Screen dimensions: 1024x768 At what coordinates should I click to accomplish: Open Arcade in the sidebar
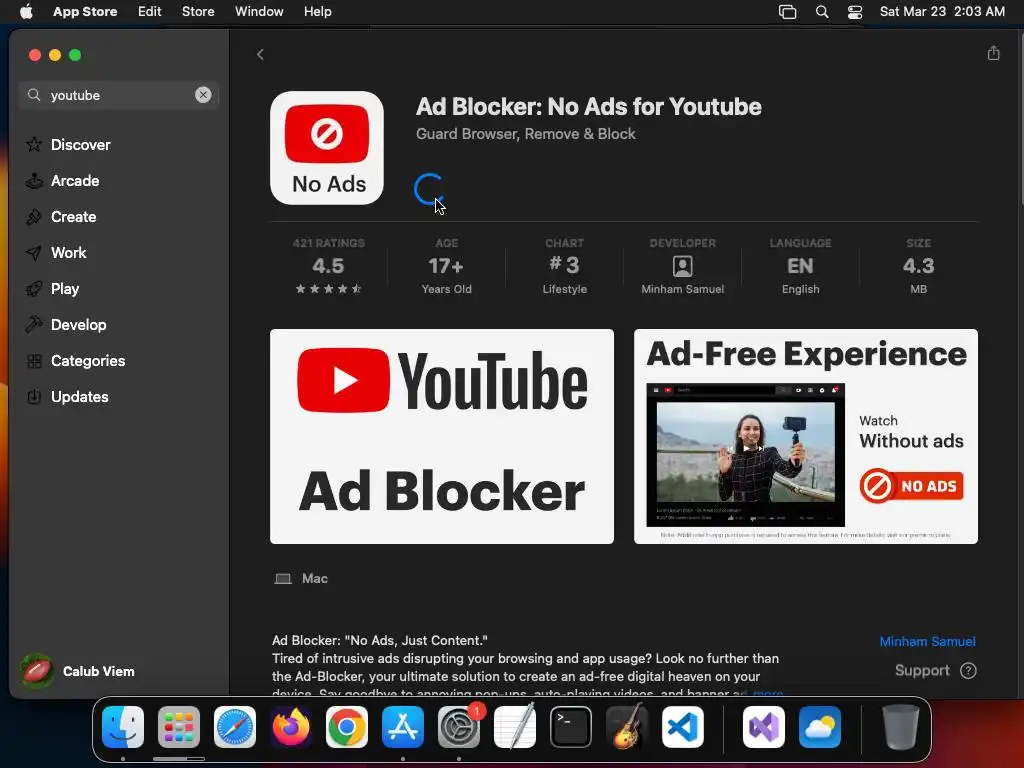pyautogui.click(x=119, y=181)
